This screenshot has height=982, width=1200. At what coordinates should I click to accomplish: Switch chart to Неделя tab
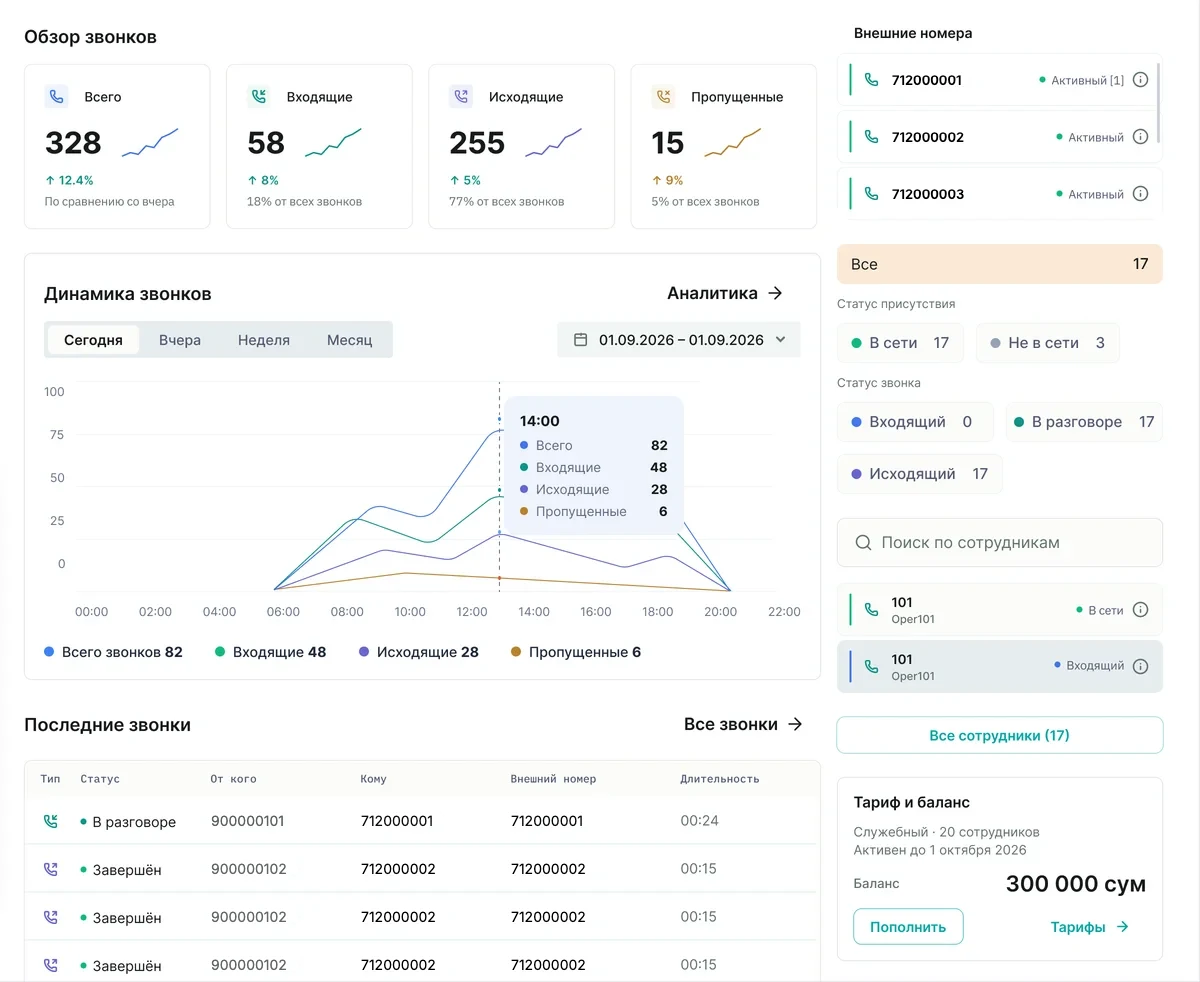[264, 340]
